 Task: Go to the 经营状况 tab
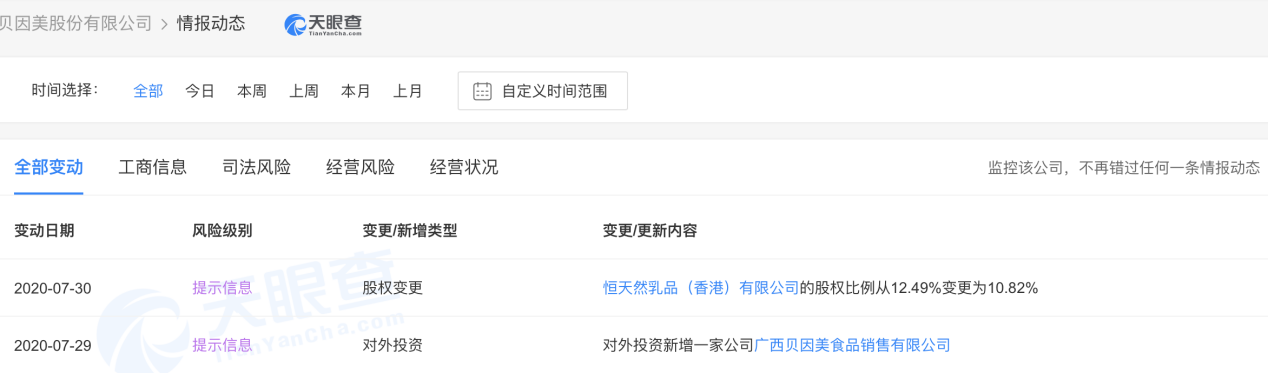tap(464, 167)
